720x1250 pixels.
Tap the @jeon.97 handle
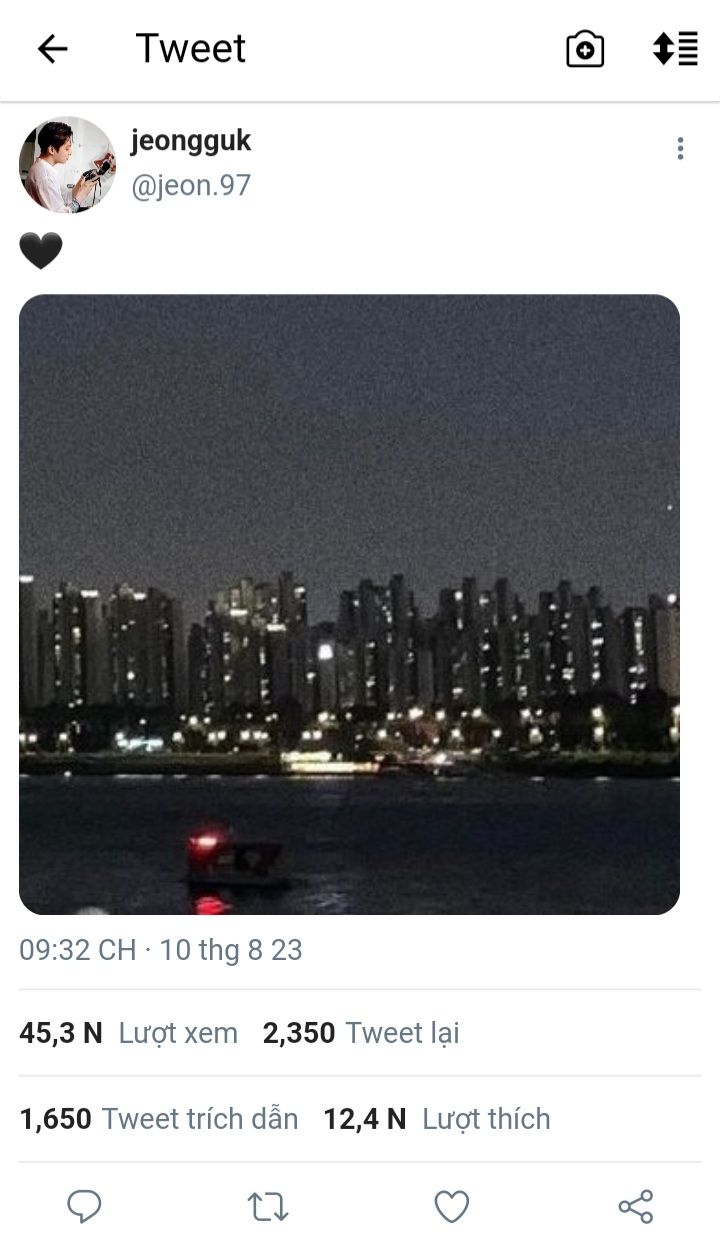(x=191, y=186)
